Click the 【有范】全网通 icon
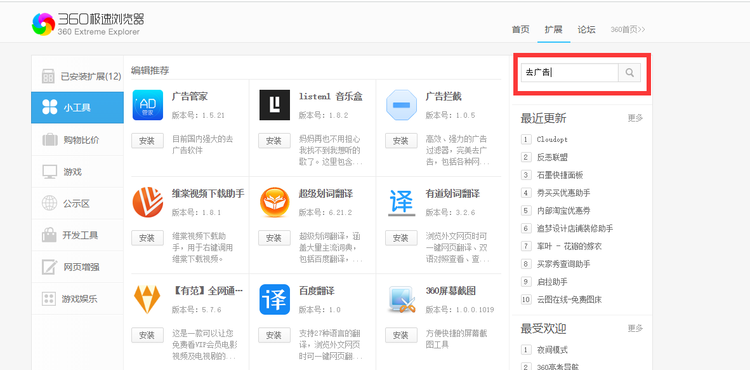Image resolution: width=754 pixels, height=378 pixels. pyautogui.click(x=147, y=299)
